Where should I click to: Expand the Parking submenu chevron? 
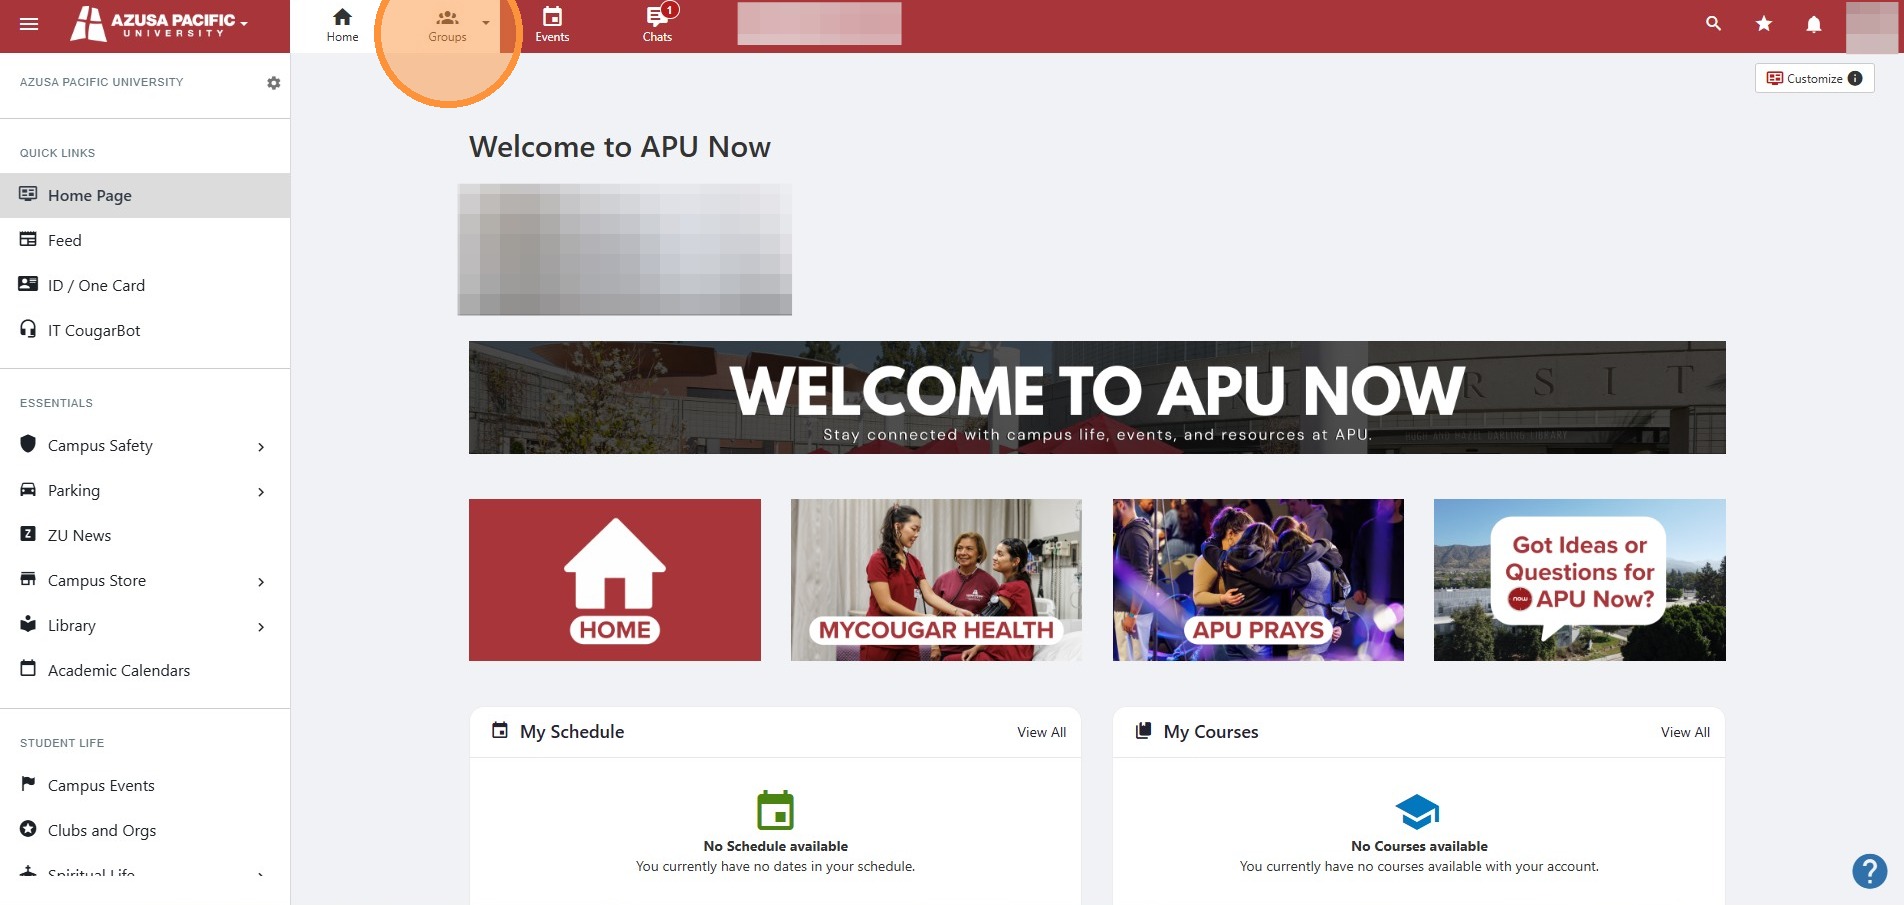[x=261, y=492]
